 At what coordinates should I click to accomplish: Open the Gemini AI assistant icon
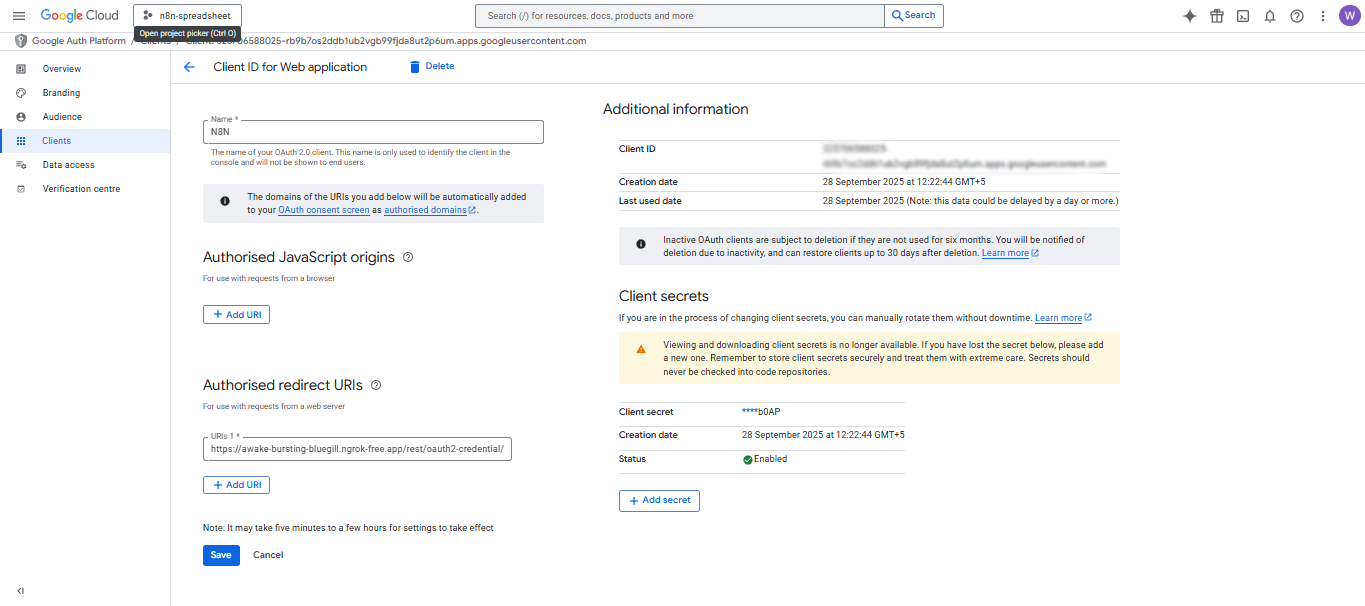click(1189, 15)
